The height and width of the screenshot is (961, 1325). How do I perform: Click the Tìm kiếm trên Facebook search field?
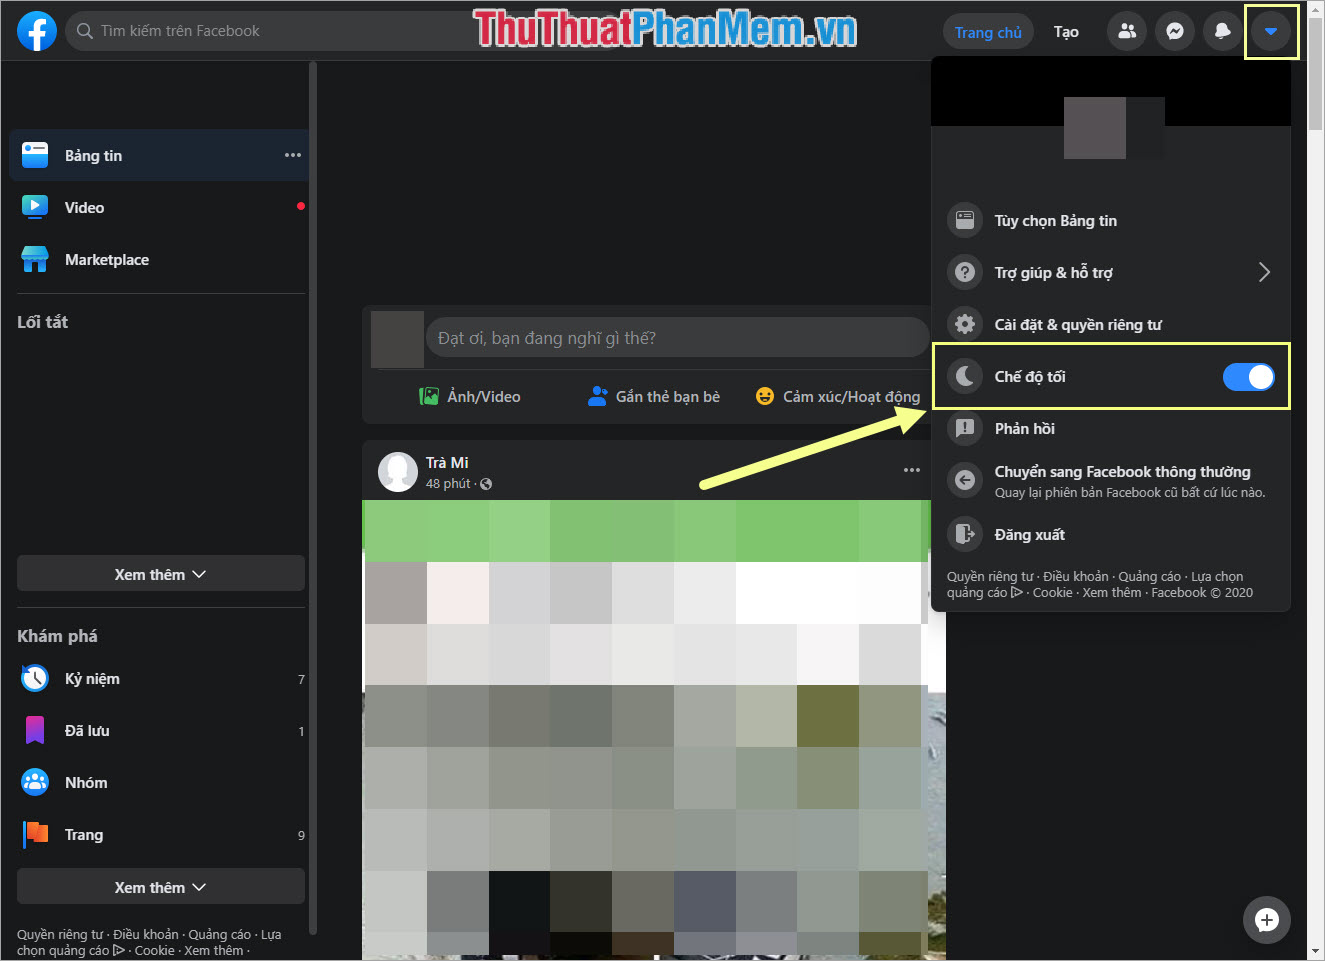(x=200, y=31)
